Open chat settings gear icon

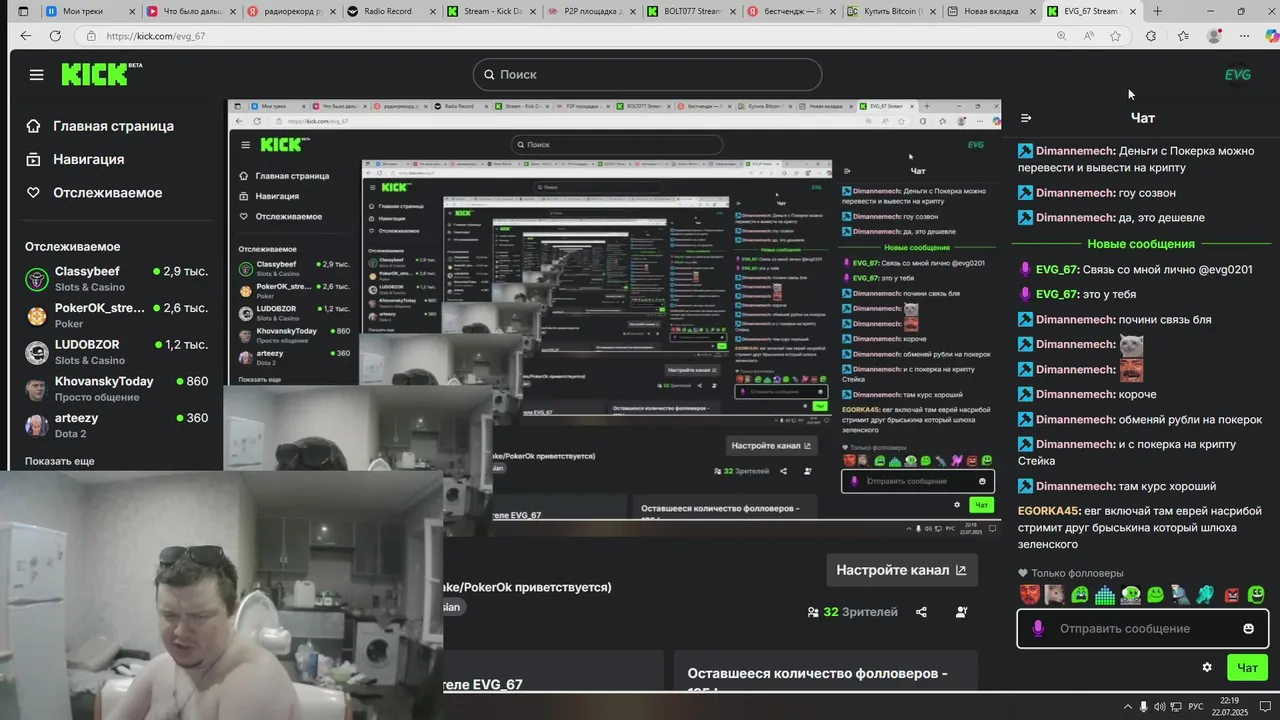tap(1207, 667)
